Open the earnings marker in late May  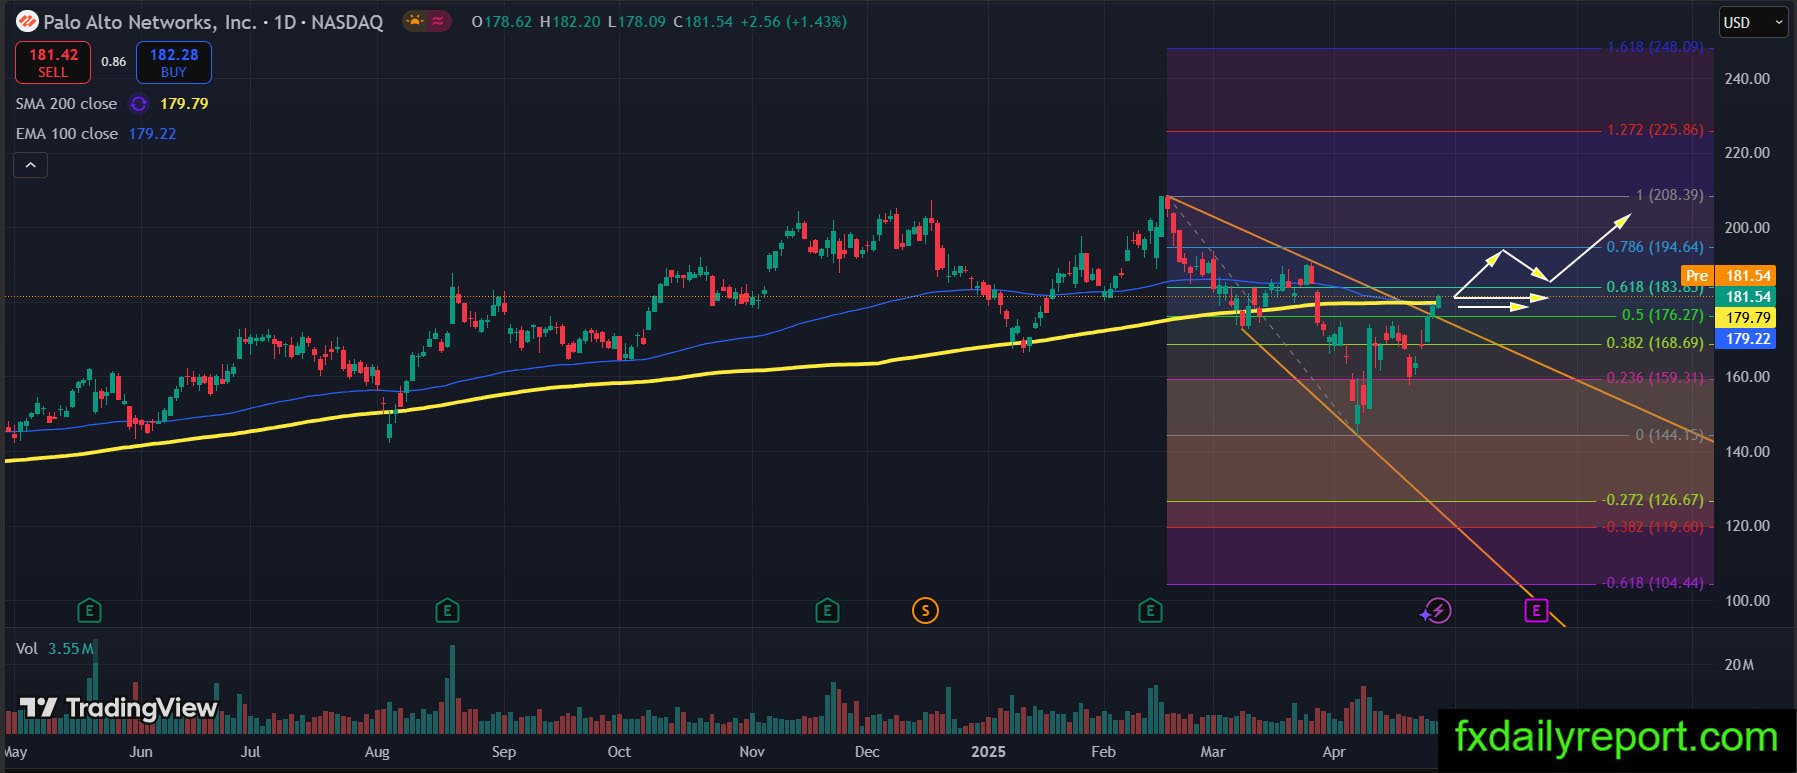[90, 610]
